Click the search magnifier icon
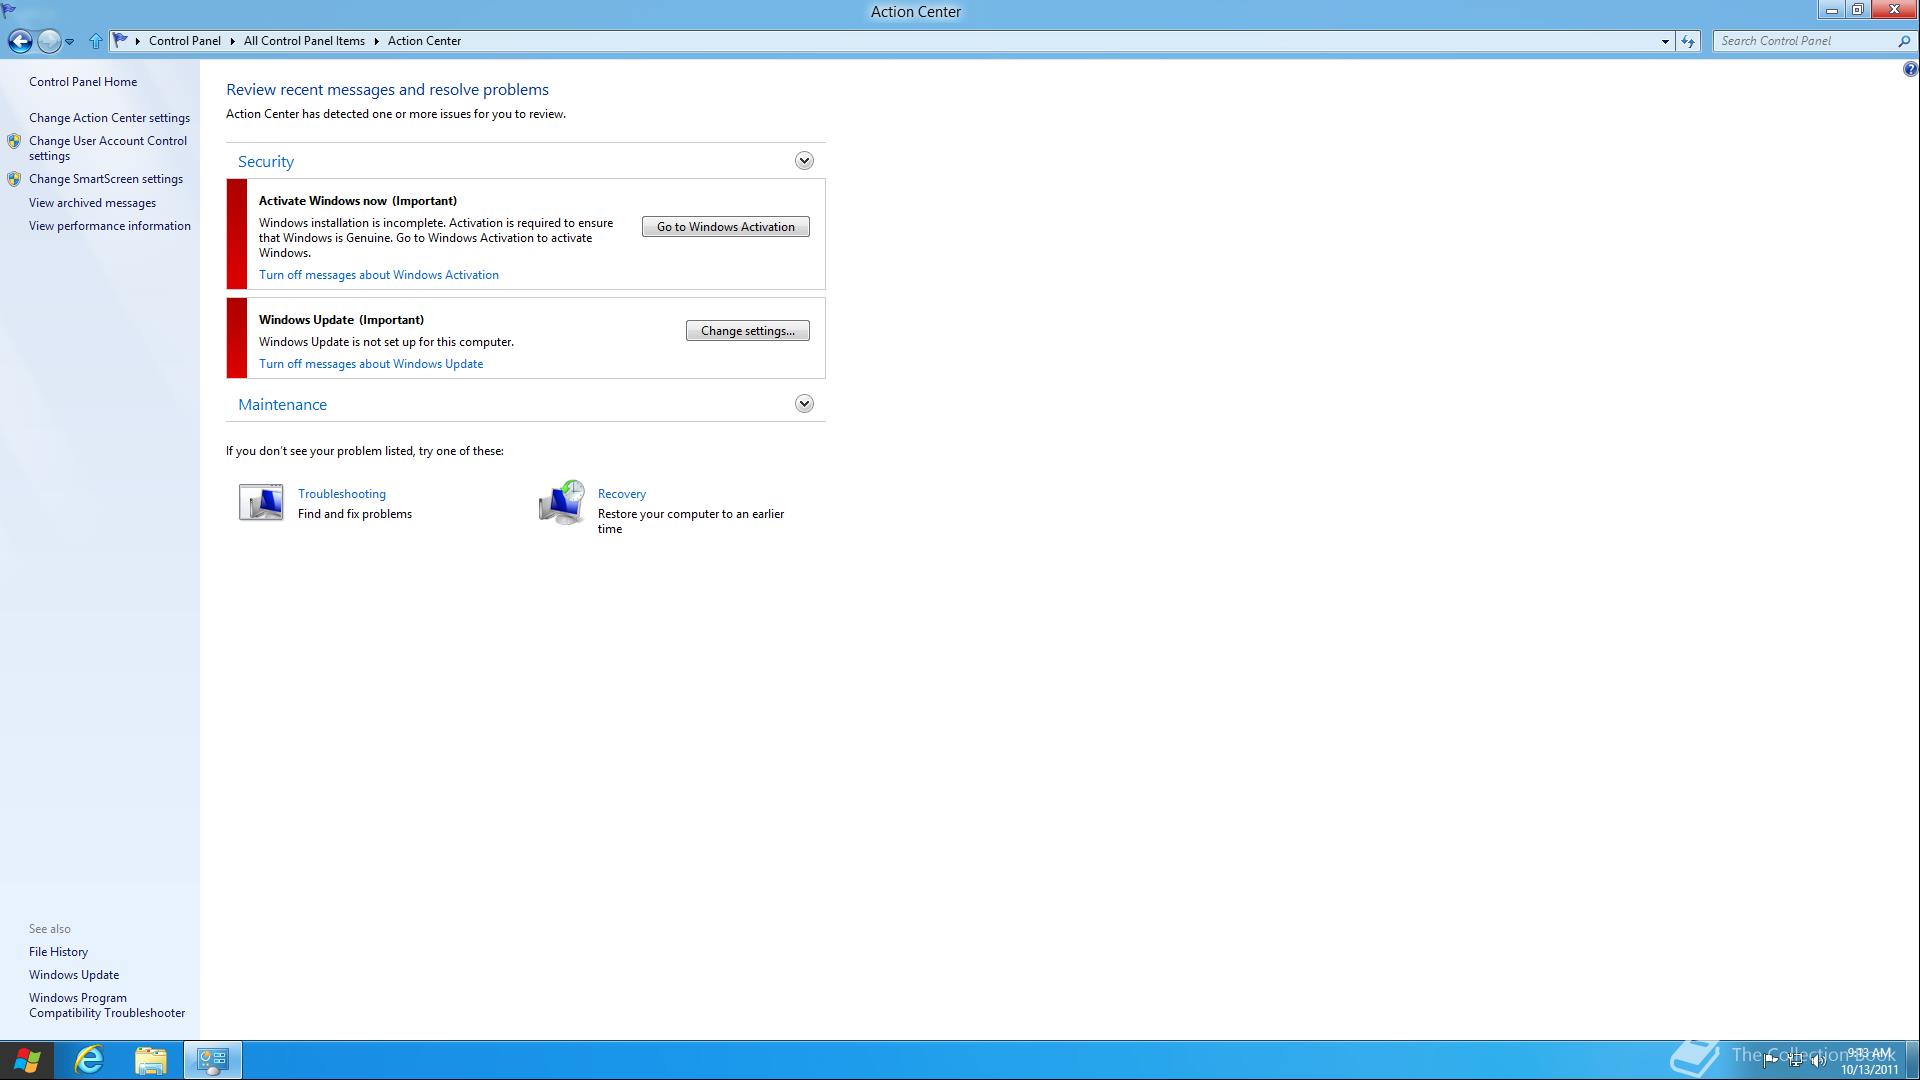This screenshot has height=1080, width=1920. click(1904, 41)
